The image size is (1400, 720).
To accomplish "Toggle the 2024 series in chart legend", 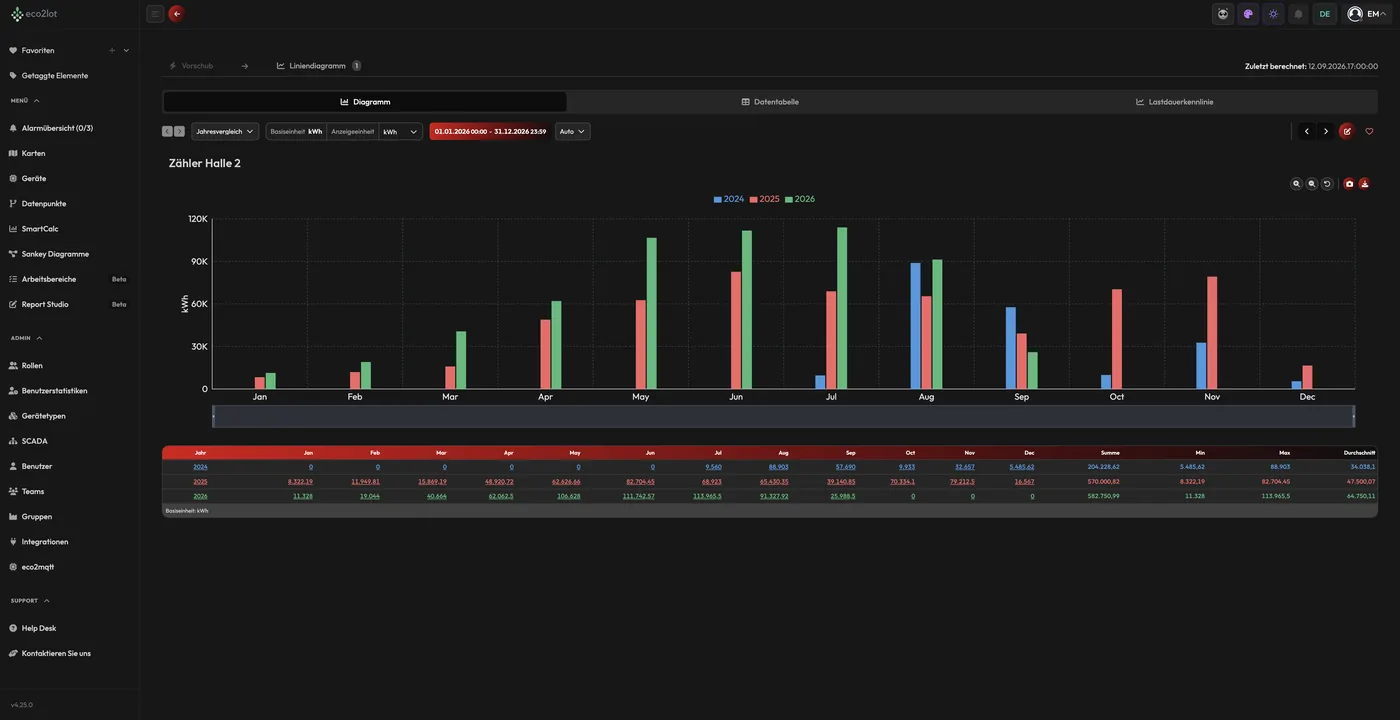I will click(x=729, y=199).
